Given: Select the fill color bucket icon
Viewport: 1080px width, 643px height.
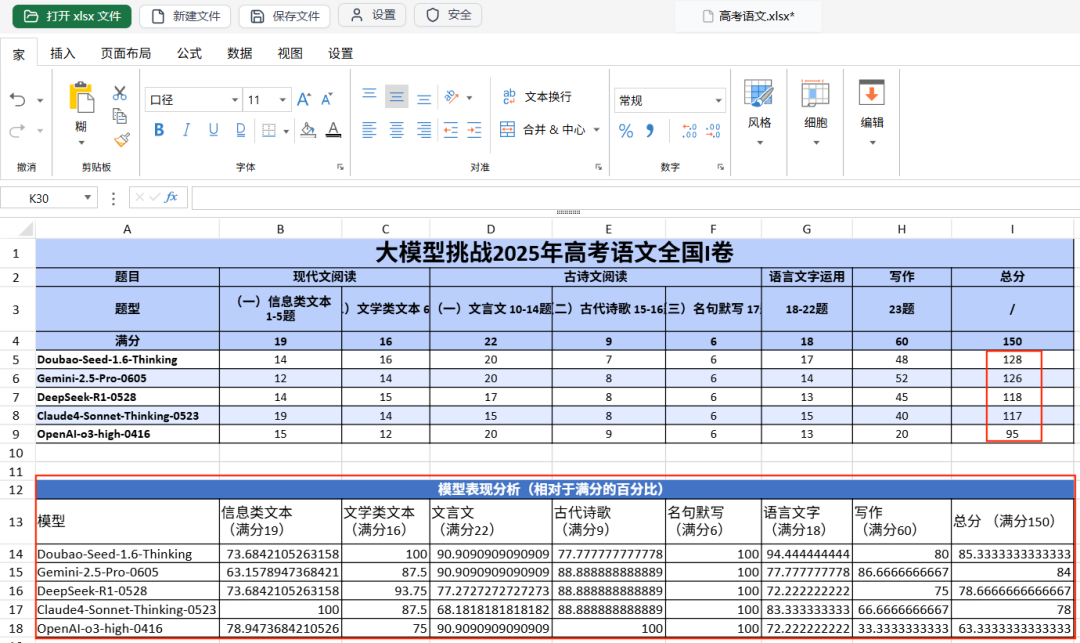Looking at the screenshot, I should click(x=308, y=130).
